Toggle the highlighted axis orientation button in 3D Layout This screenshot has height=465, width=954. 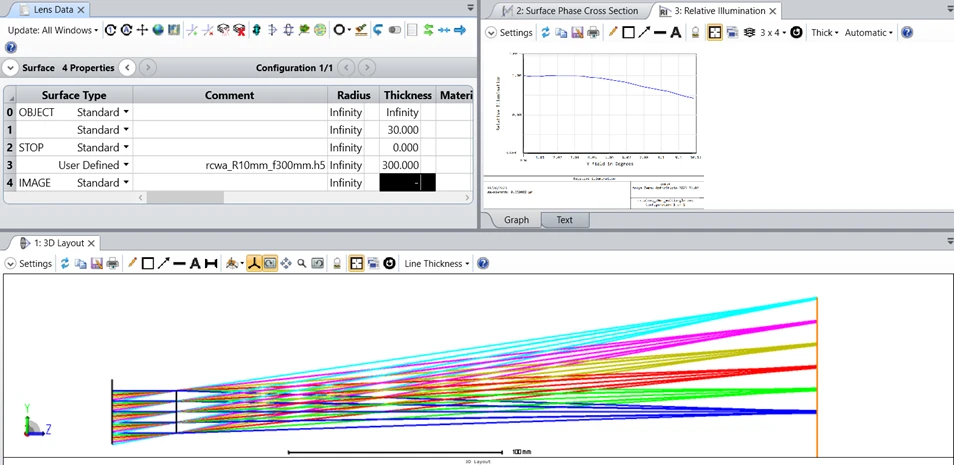point(254,264)
